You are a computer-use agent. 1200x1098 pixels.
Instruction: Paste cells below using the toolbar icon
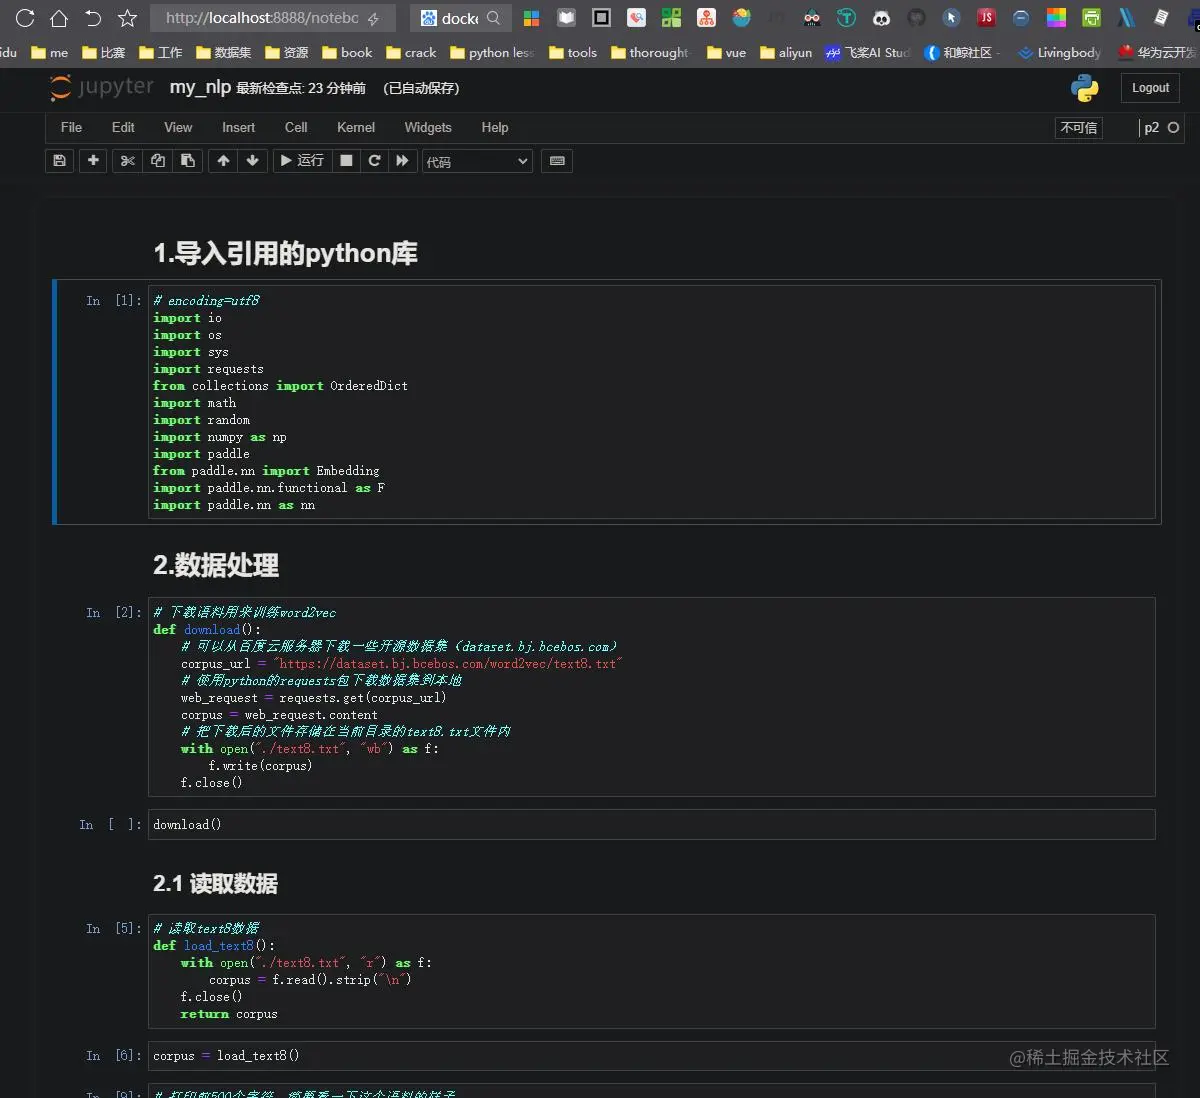click(187, 161)
